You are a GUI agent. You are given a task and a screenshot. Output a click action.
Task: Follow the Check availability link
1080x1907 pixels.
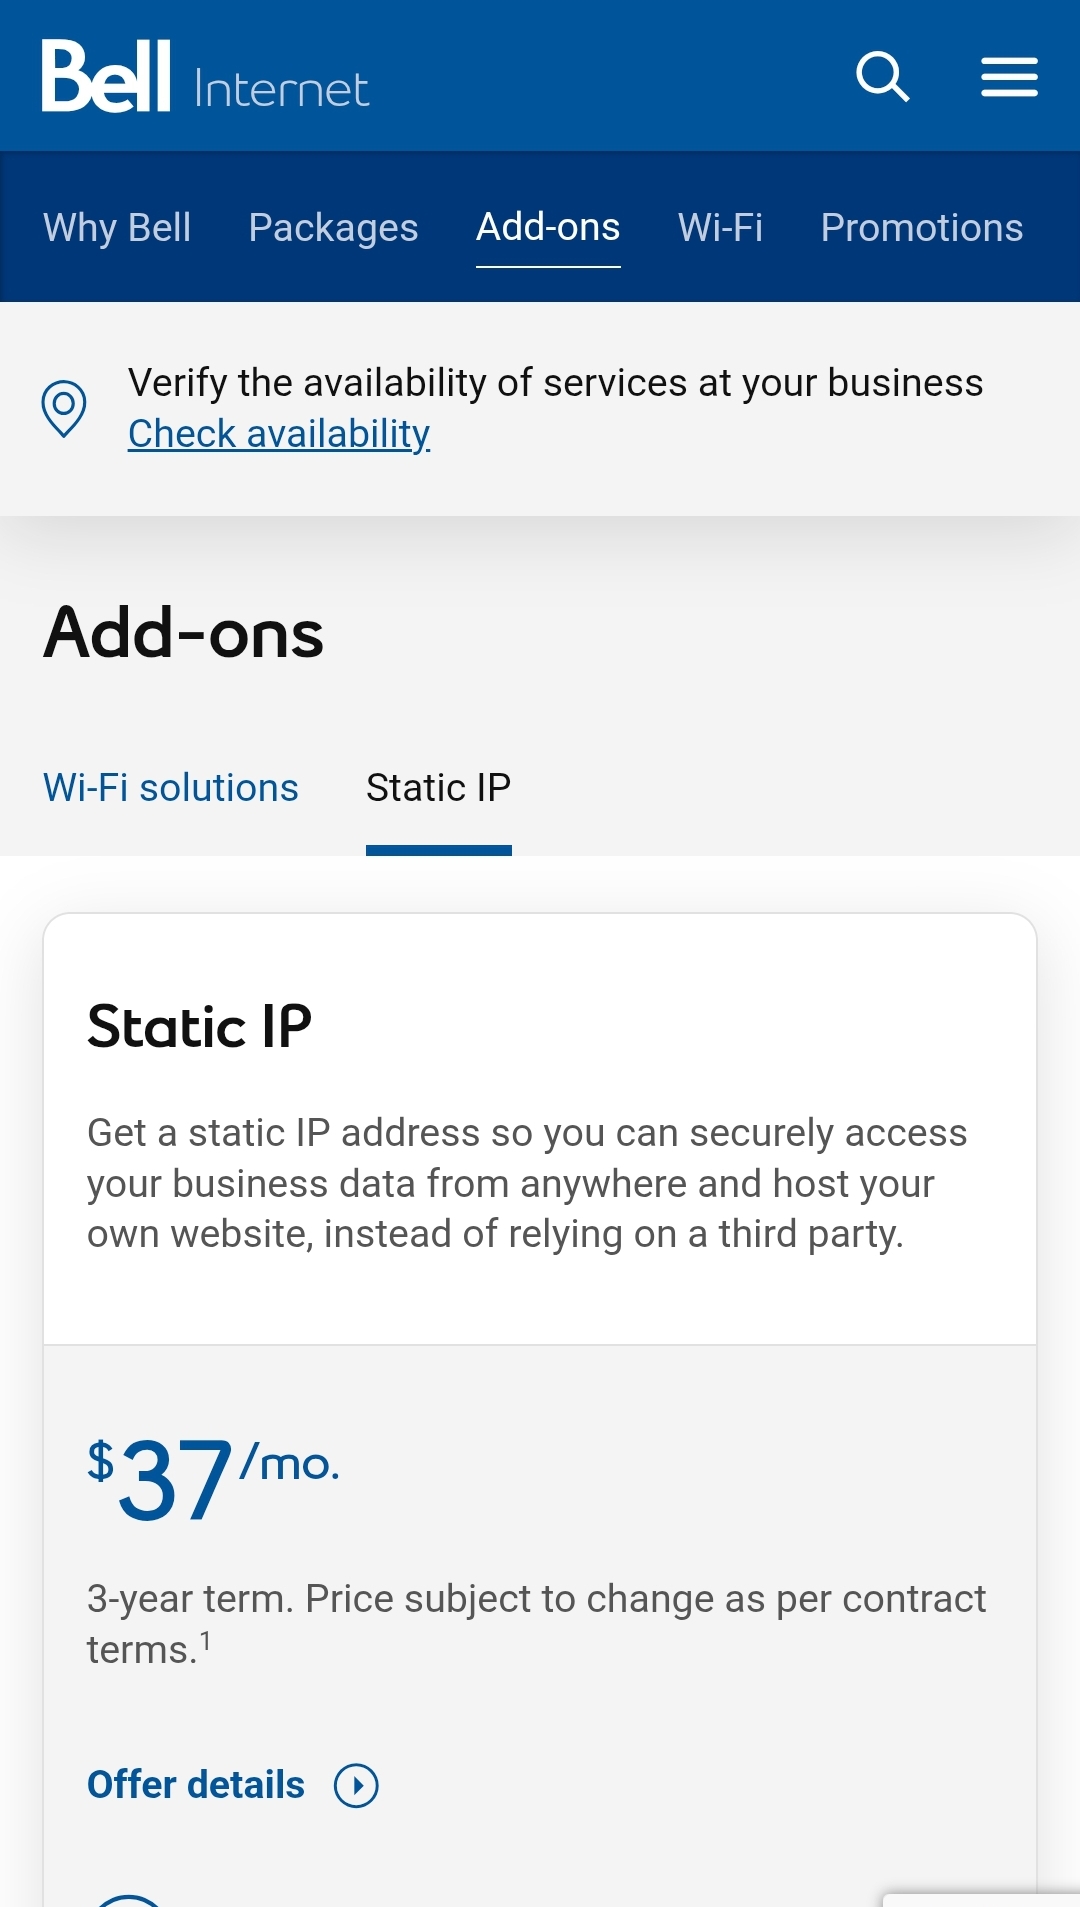pyautogui.click(x=279, y=434)
